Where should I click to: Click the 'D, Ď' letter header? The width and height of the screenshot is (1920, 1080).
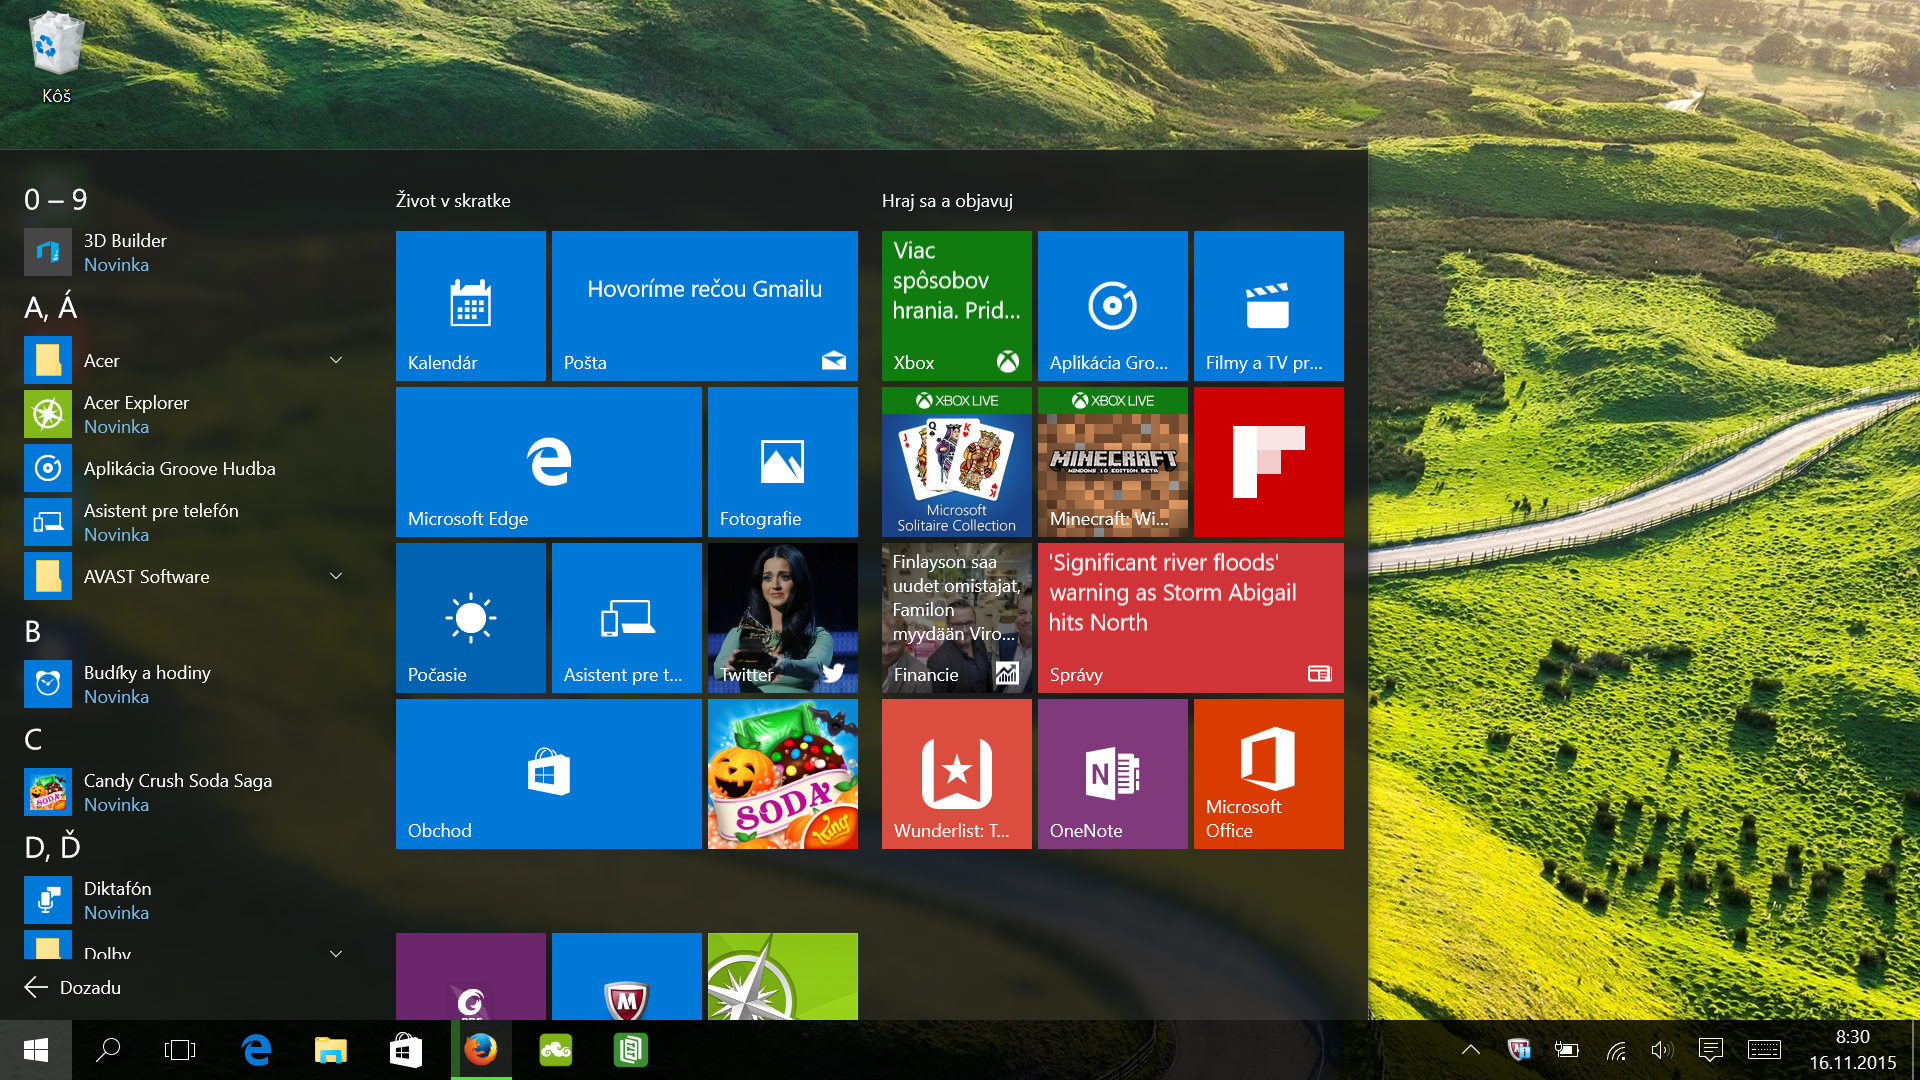coord(53,847)
